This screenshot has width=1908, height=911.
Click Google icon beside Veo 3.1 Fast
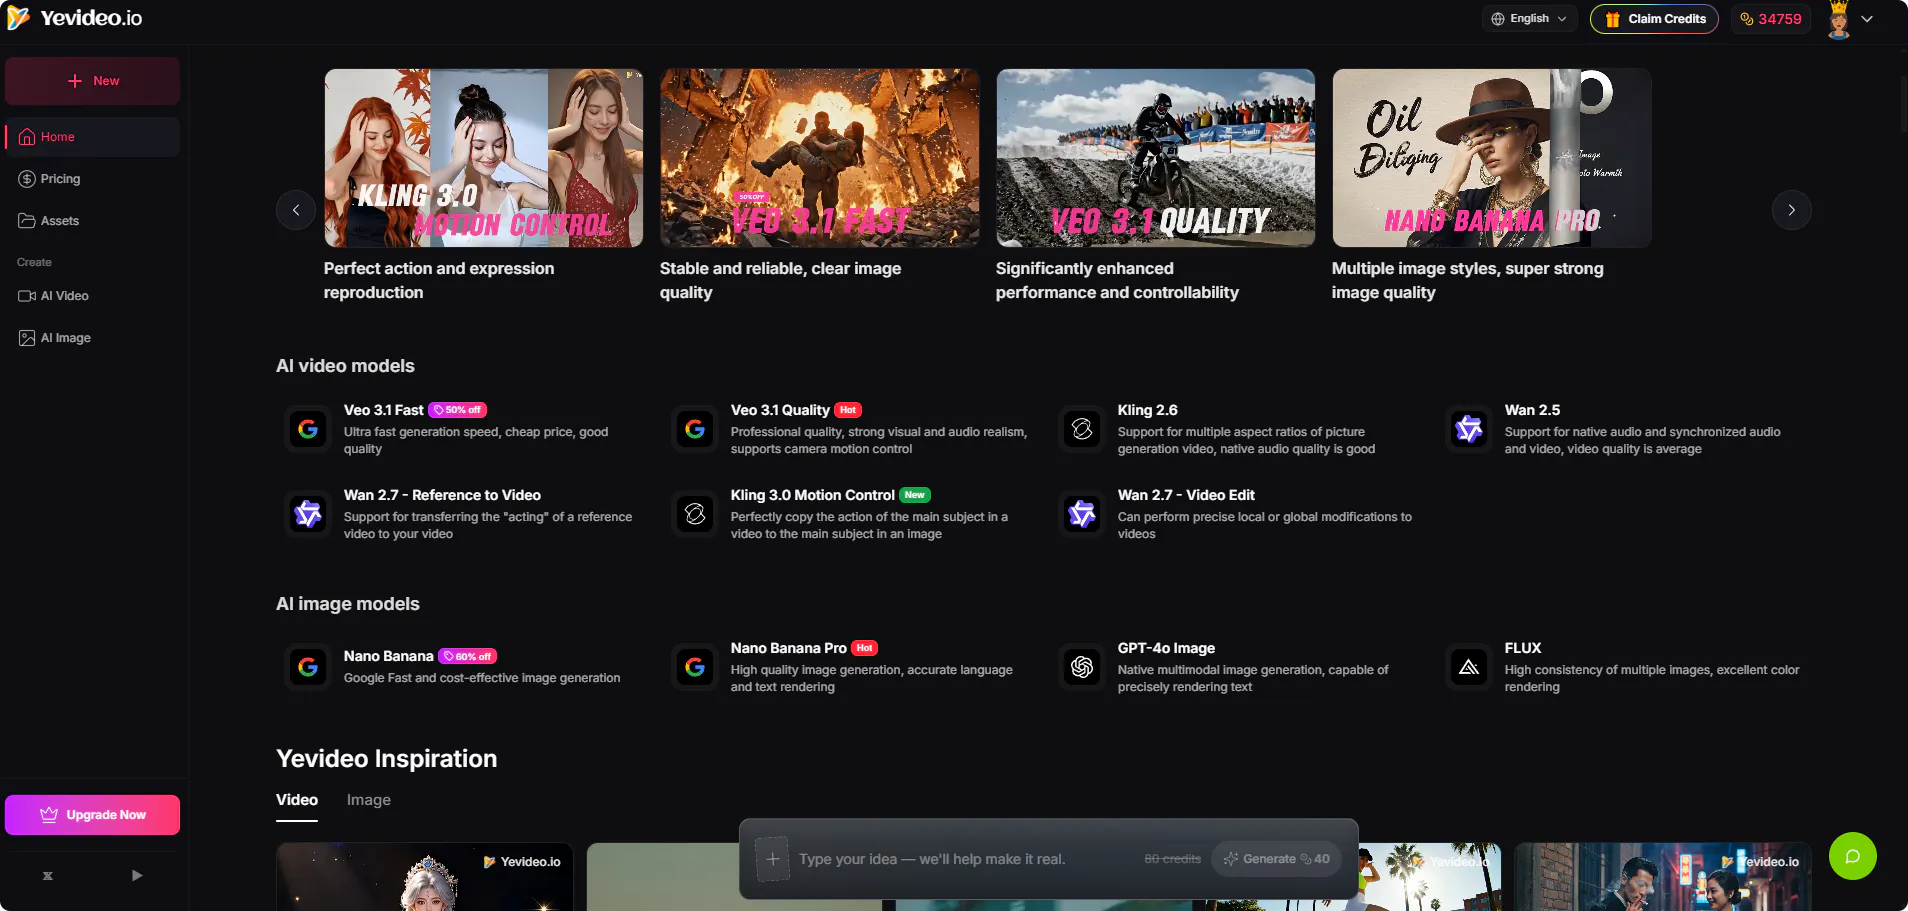coord(308,429)
